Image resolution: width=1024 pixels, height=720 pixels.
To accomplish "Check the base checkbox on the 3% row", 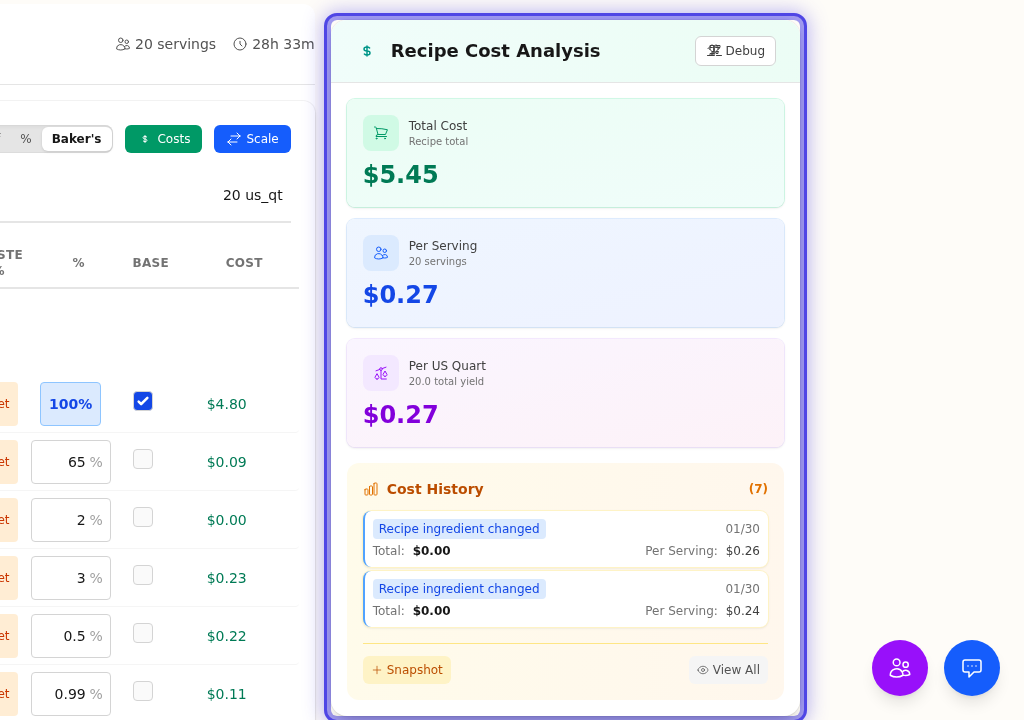I will [x=142, y=573].
